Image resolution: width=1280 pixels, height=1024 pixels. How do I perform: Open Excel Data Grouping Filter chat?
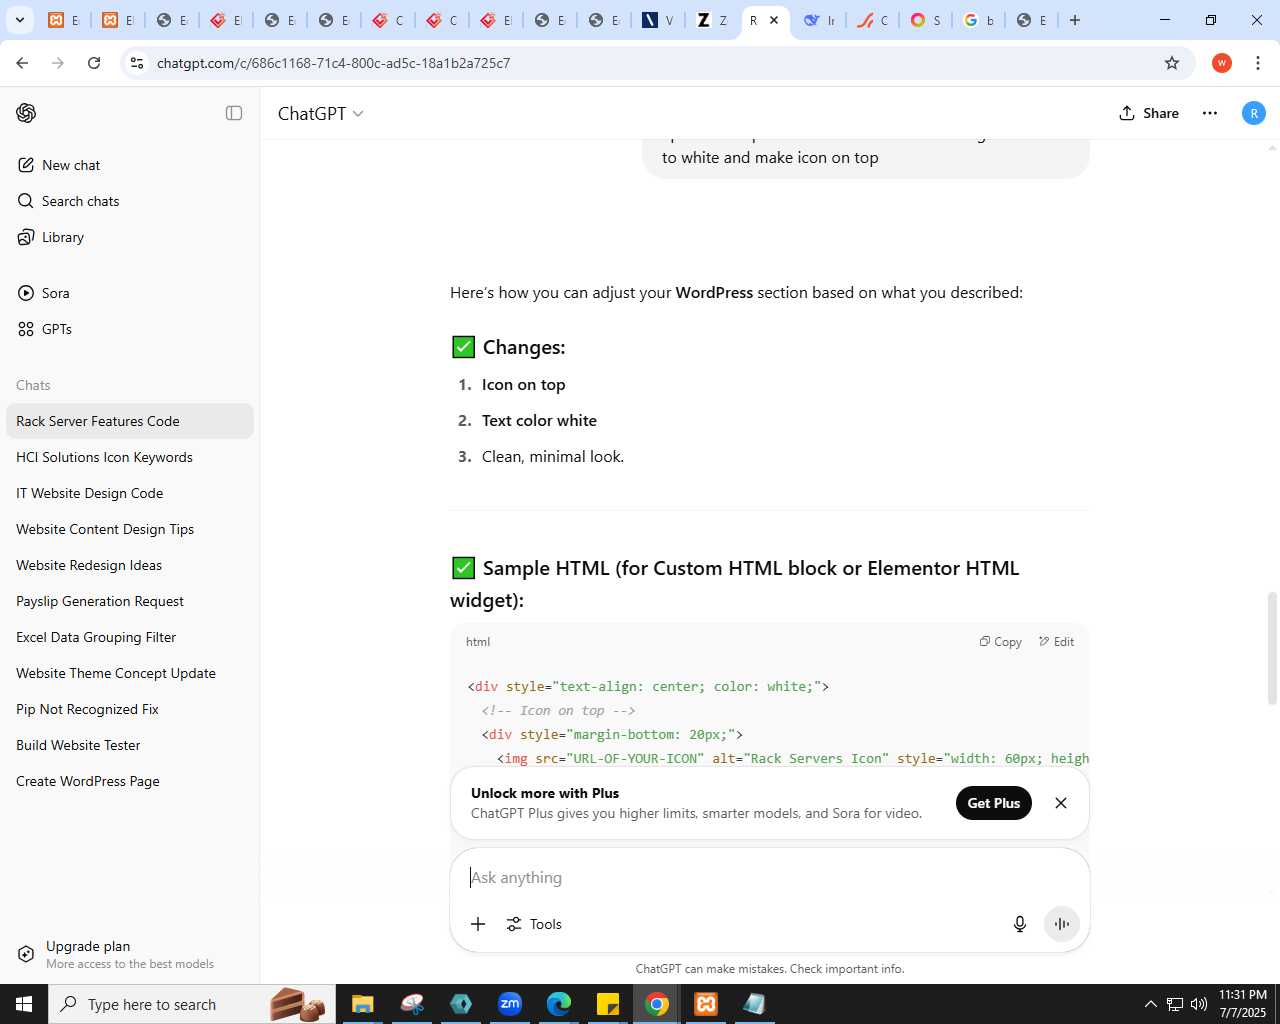[x=130, y=637]
